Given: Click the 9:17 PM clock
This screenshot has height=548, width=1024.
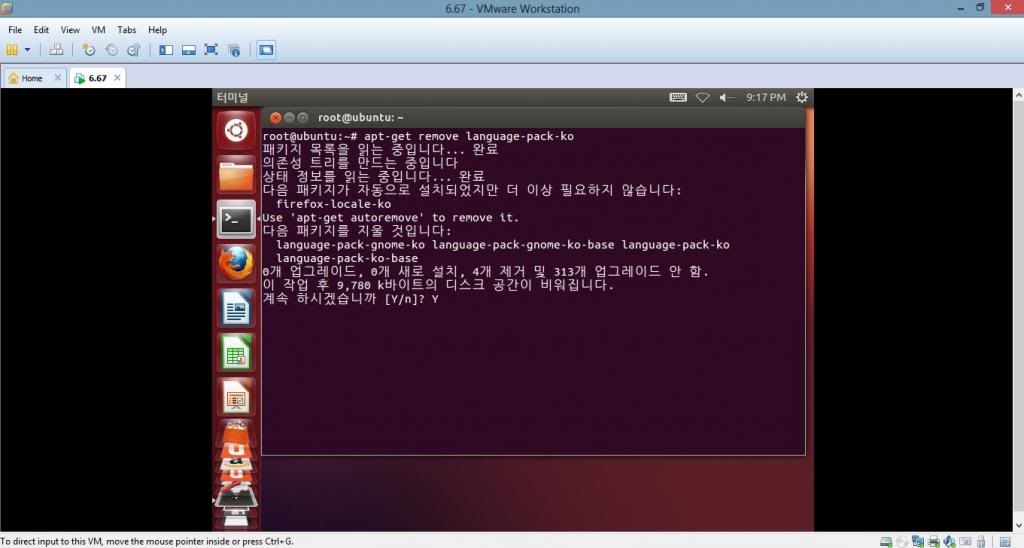Looking at the screenshot, I should 765,97.
